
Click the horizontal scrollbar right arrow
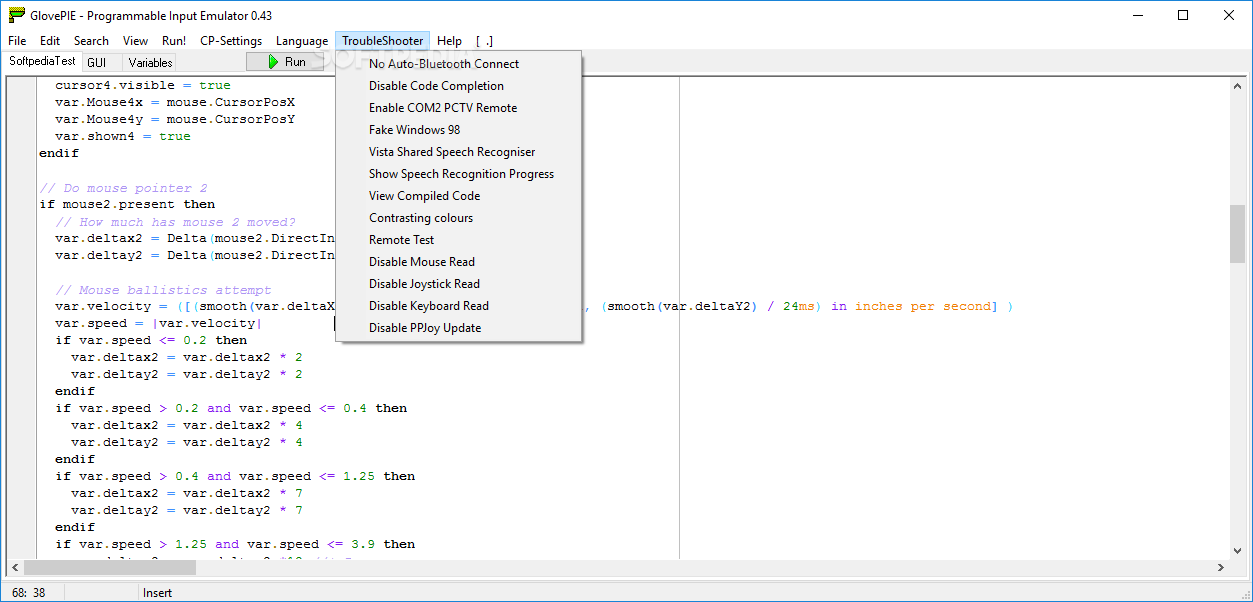1219,567
